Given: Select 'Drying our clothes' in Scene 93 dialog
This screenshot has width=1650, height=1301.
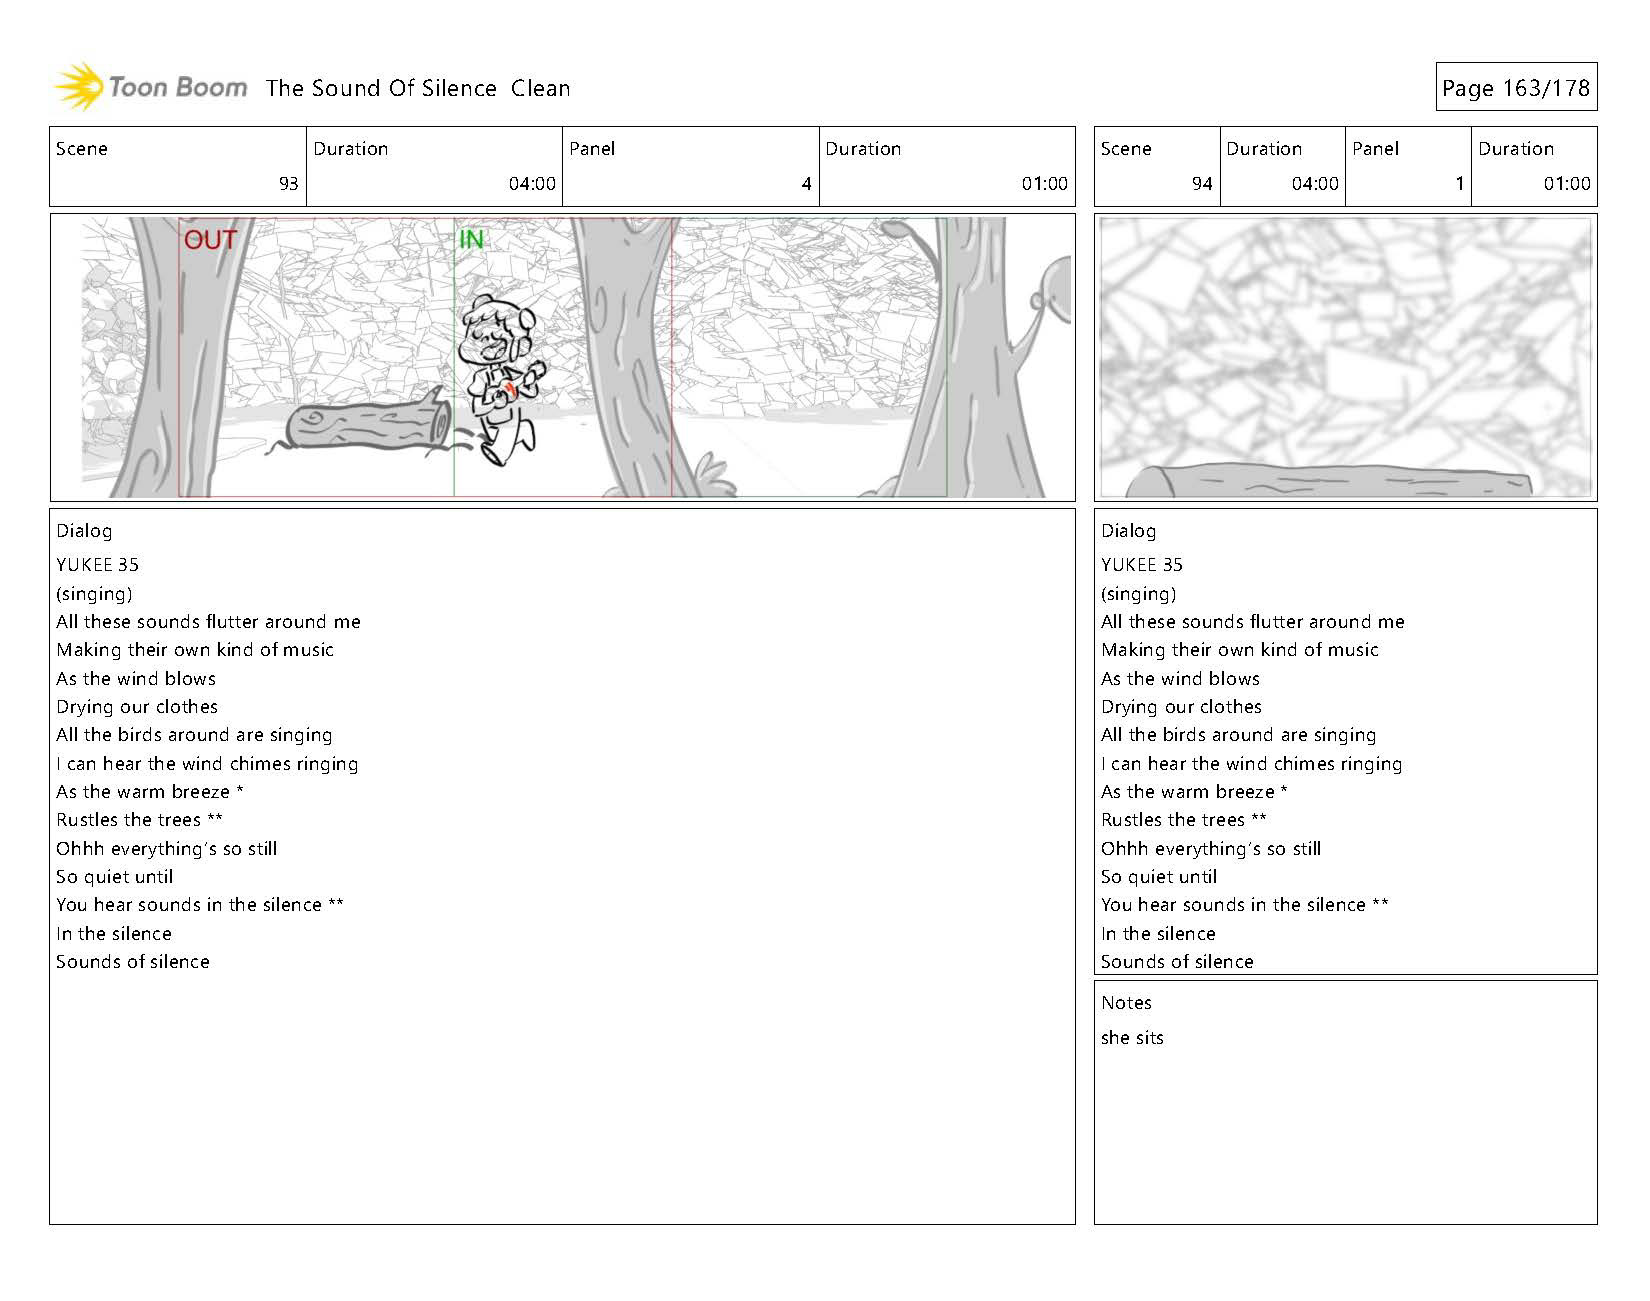Looking at the screenshot, I should [x=137, y=706].
